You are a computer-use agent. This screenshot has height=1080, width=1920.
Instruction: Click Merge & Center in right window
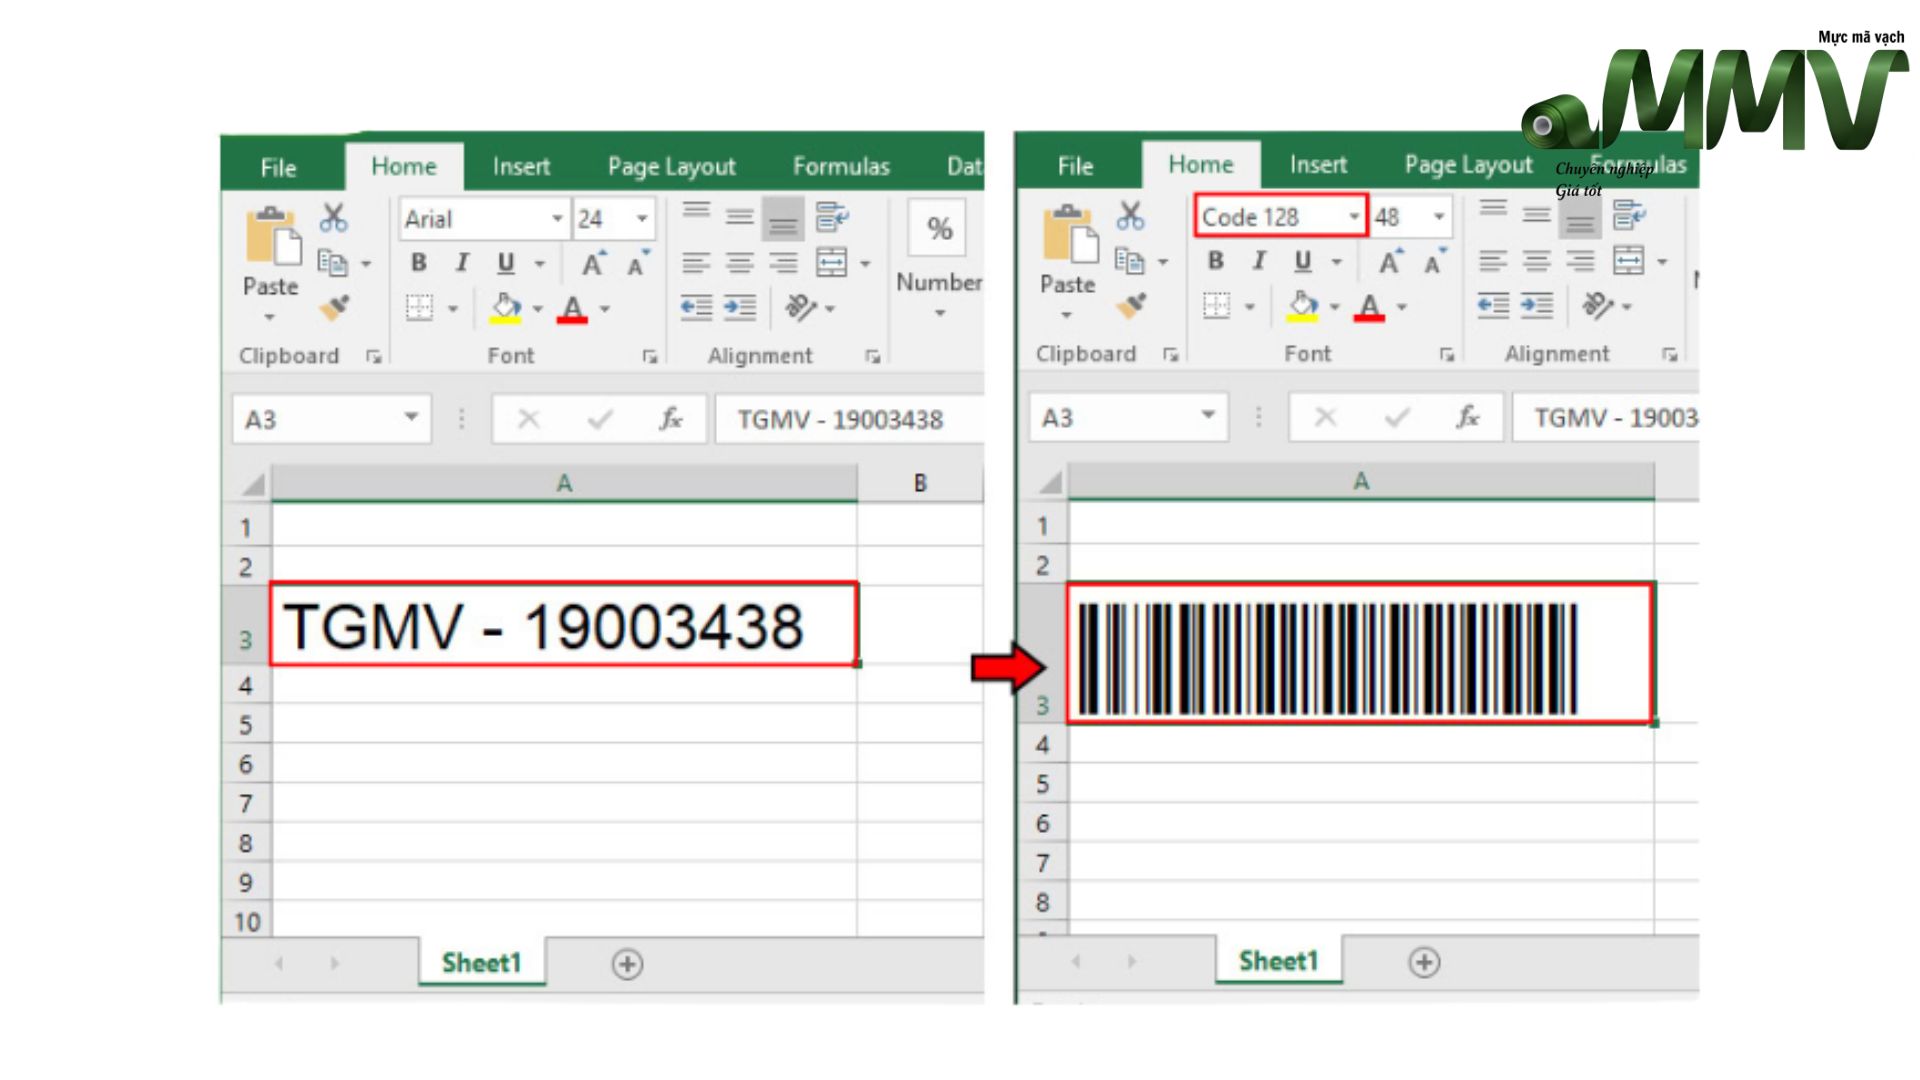coord(1628,261)
